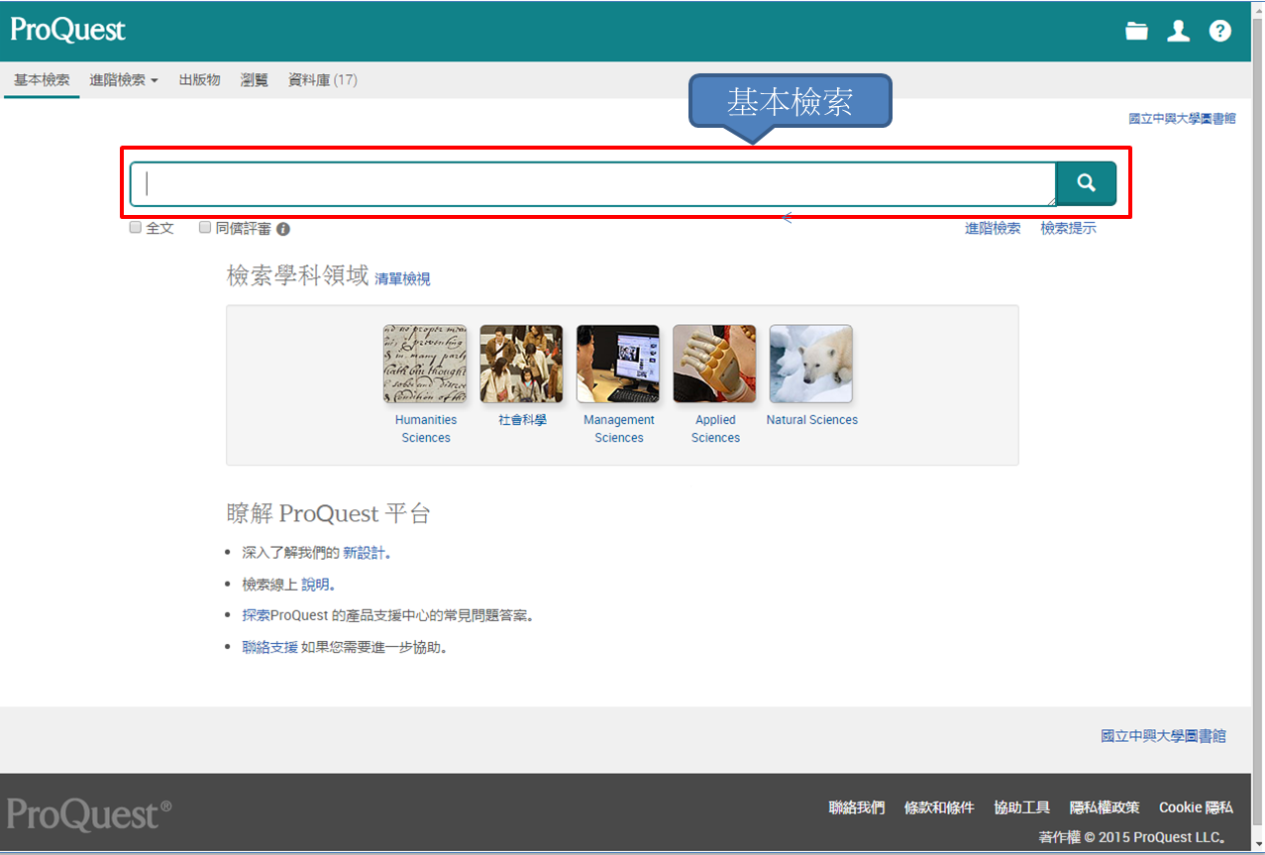Open the user account profile icon
The height and width of the screenshot is (855, 1265).
pyautogui.click(x=1179, y=31)
